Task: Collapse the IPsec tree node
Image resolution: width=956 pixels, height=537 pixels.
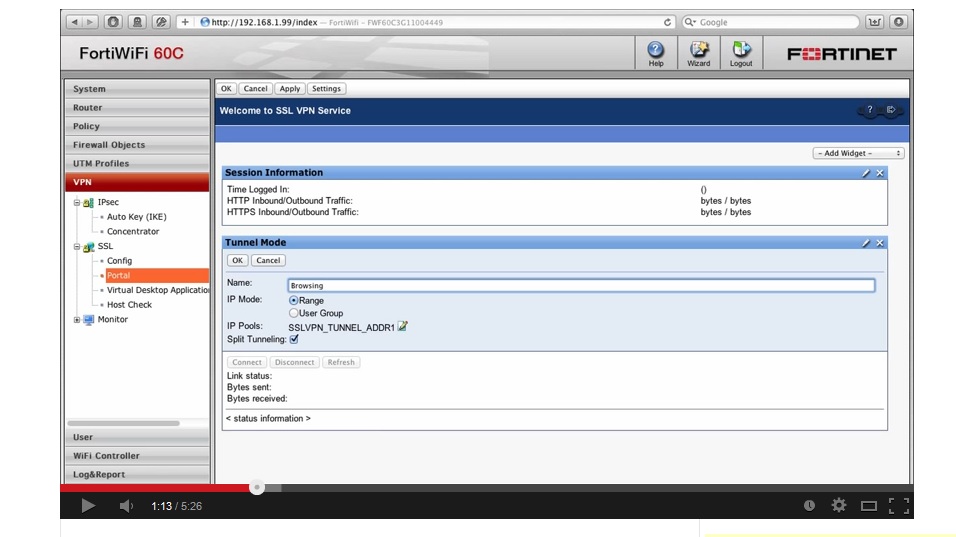Action: click(x=77, y=202)
